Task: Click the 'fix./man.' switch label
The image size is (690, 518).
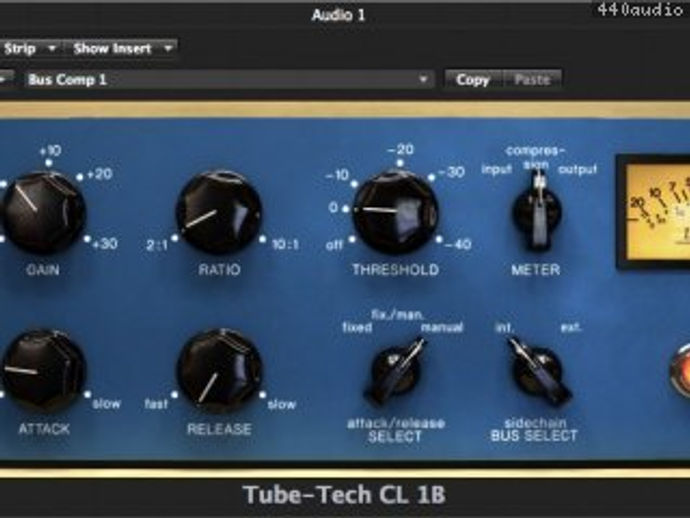Action: 398,315
